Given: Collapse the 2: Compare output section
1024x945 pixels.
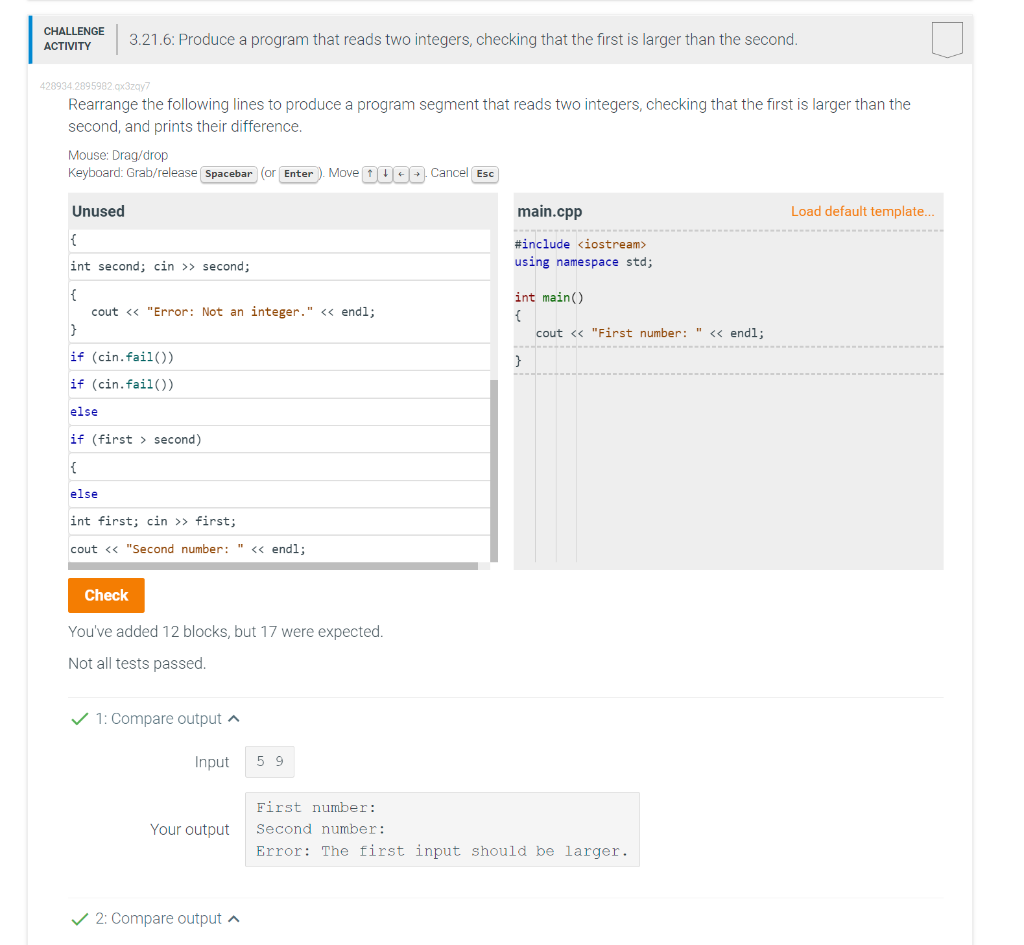Looking at the screenshot, I should (234, 918).
